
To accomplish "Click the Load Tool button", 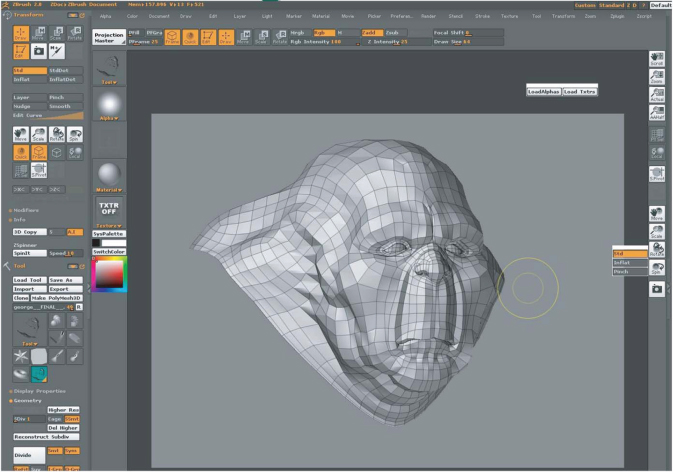I will tap(29, 279).
